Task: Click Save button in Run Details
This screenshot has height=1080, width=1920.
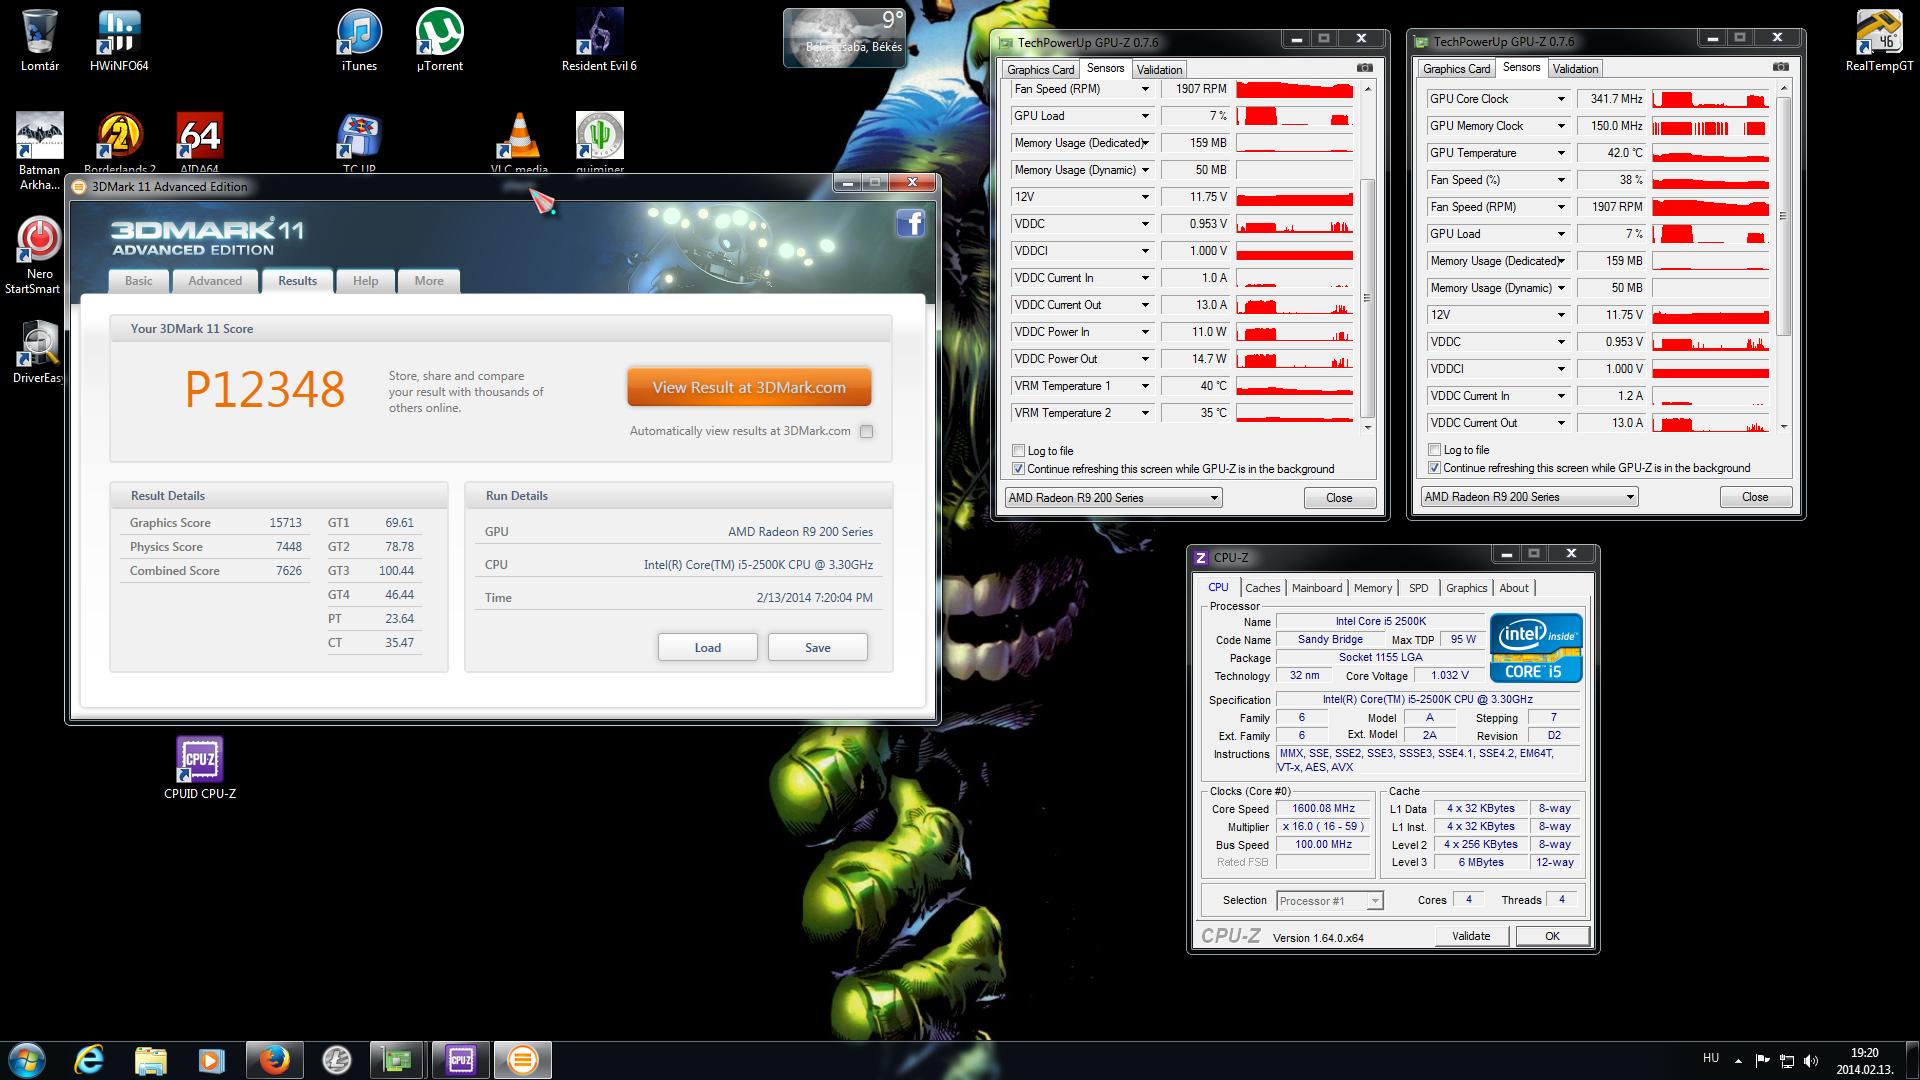Action: point(817,648)
